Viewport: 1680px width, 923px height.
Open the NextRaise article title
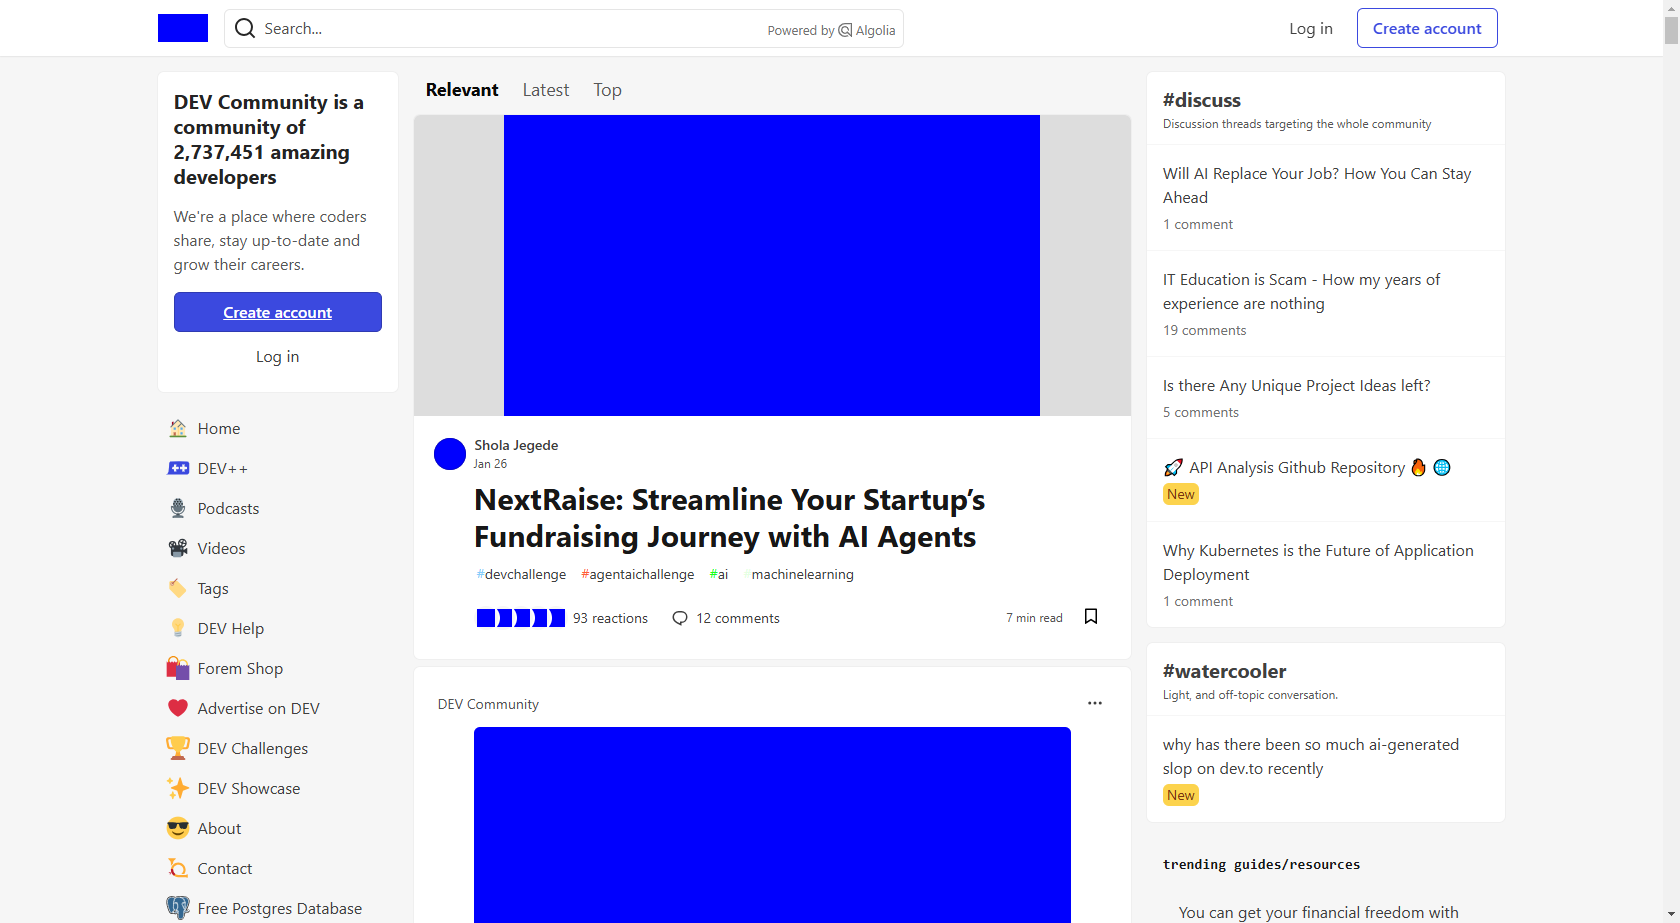click(x=729, y=518)
